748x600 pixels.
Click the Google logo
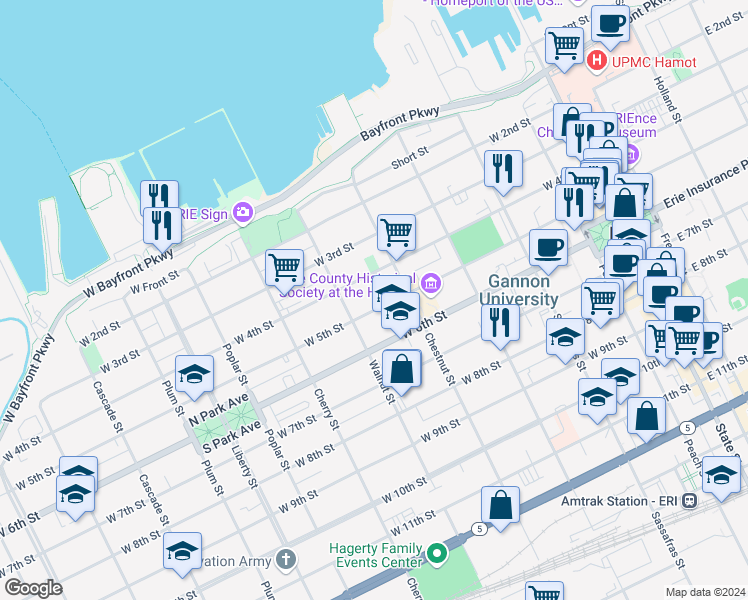[33, 587]
